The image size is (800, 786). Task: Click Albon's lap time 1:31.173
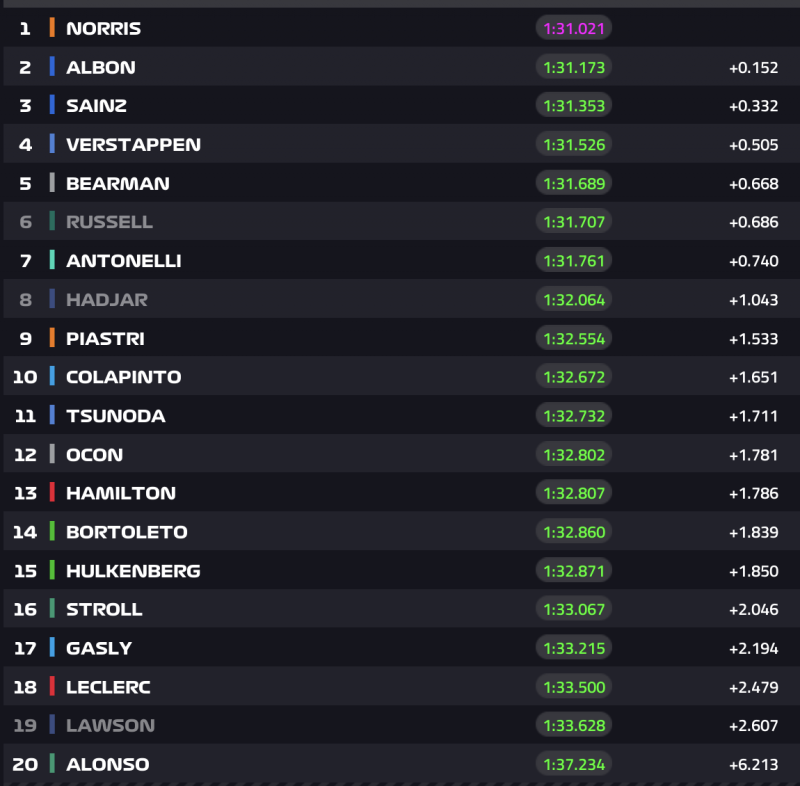click(573, 67)
